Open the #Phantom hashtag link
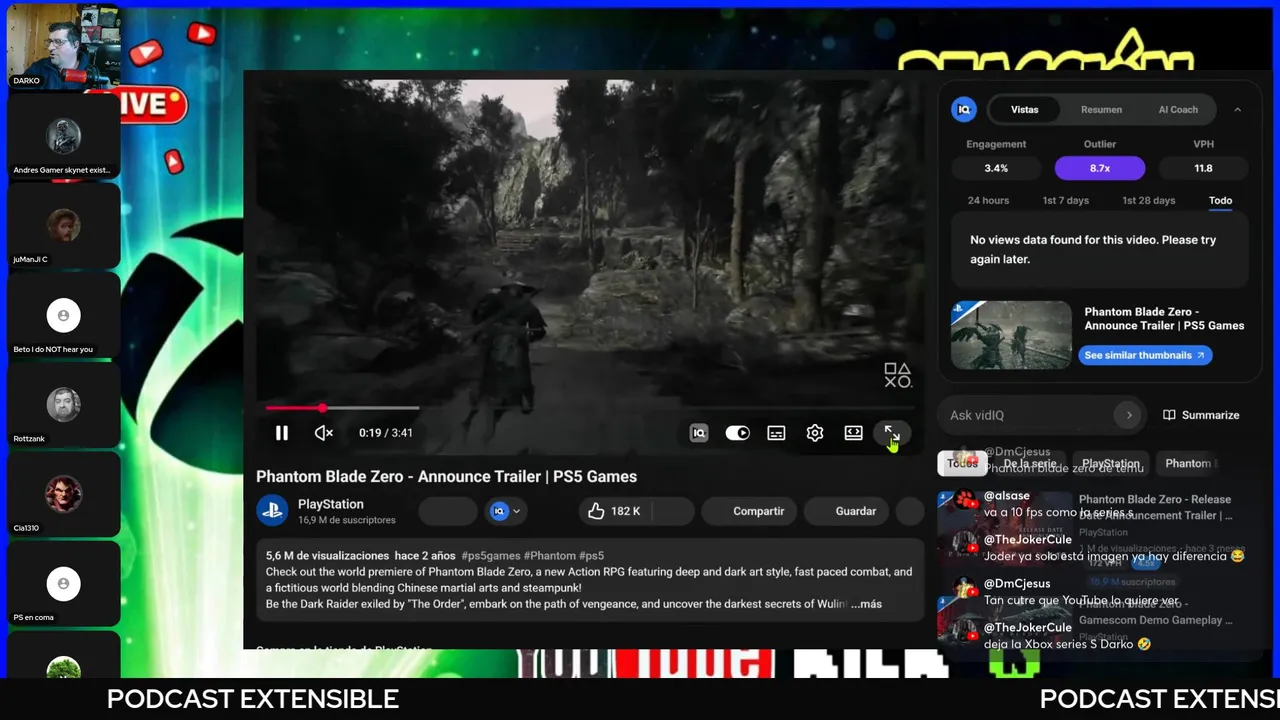Viewport: 1280px width, 720px height. 549,556
